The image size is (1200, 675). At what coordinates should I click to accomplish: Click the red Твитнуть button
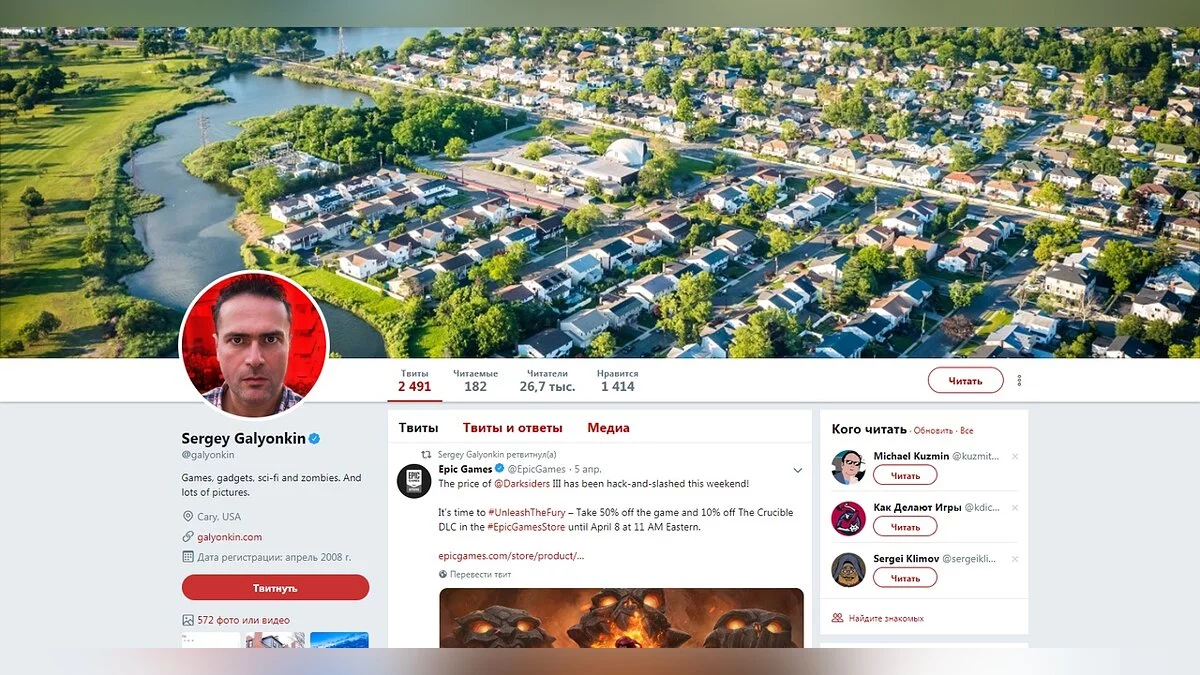(x=275, y=588)
